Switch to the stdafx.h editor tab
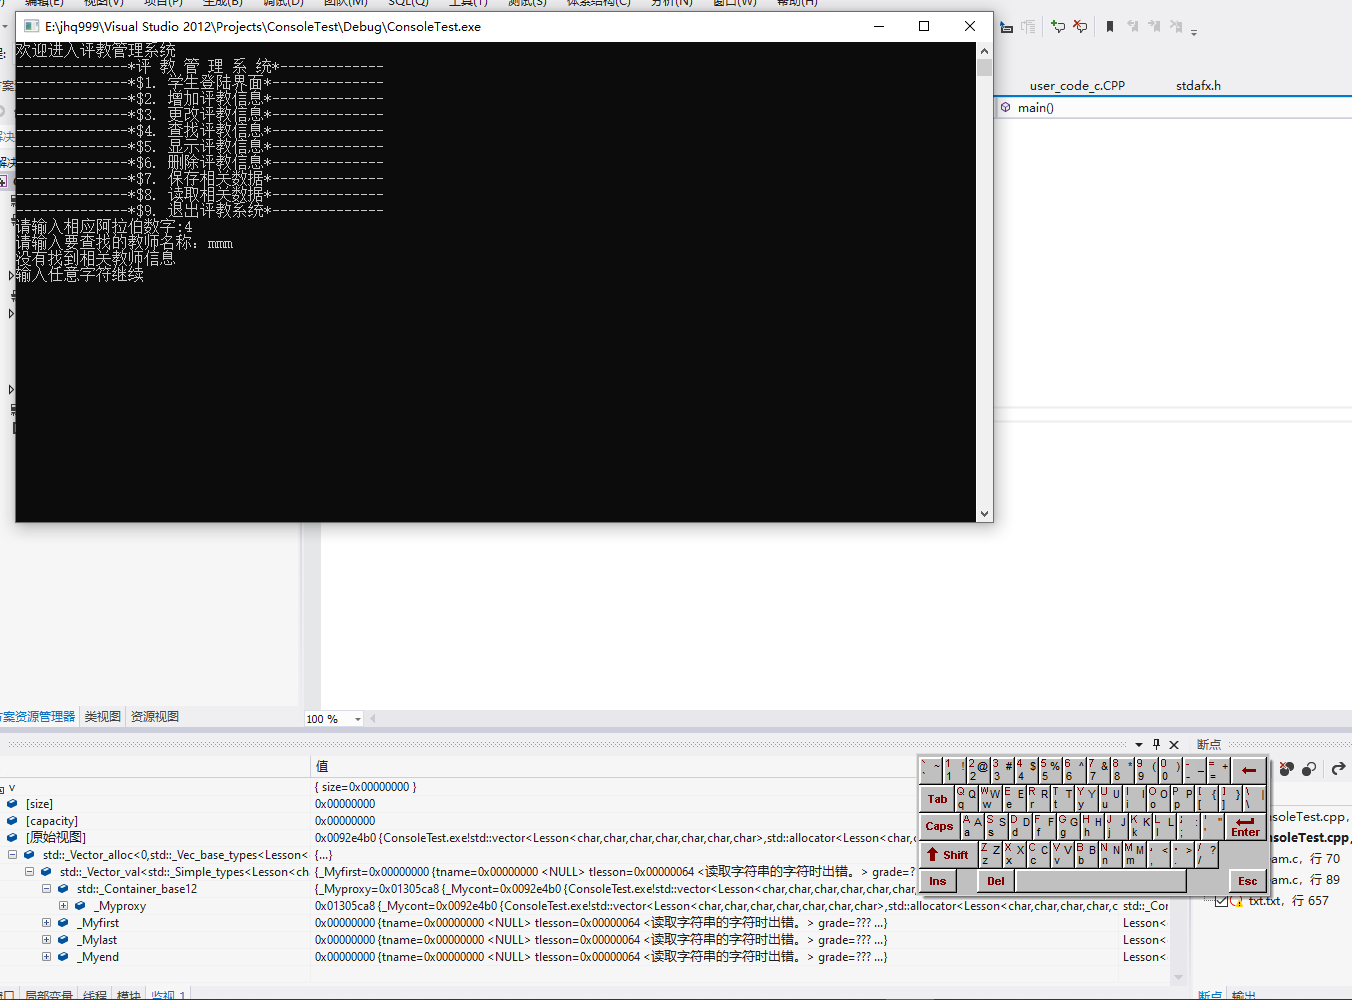This screenshot has width=1352, height=1000. pos(1198,86)
